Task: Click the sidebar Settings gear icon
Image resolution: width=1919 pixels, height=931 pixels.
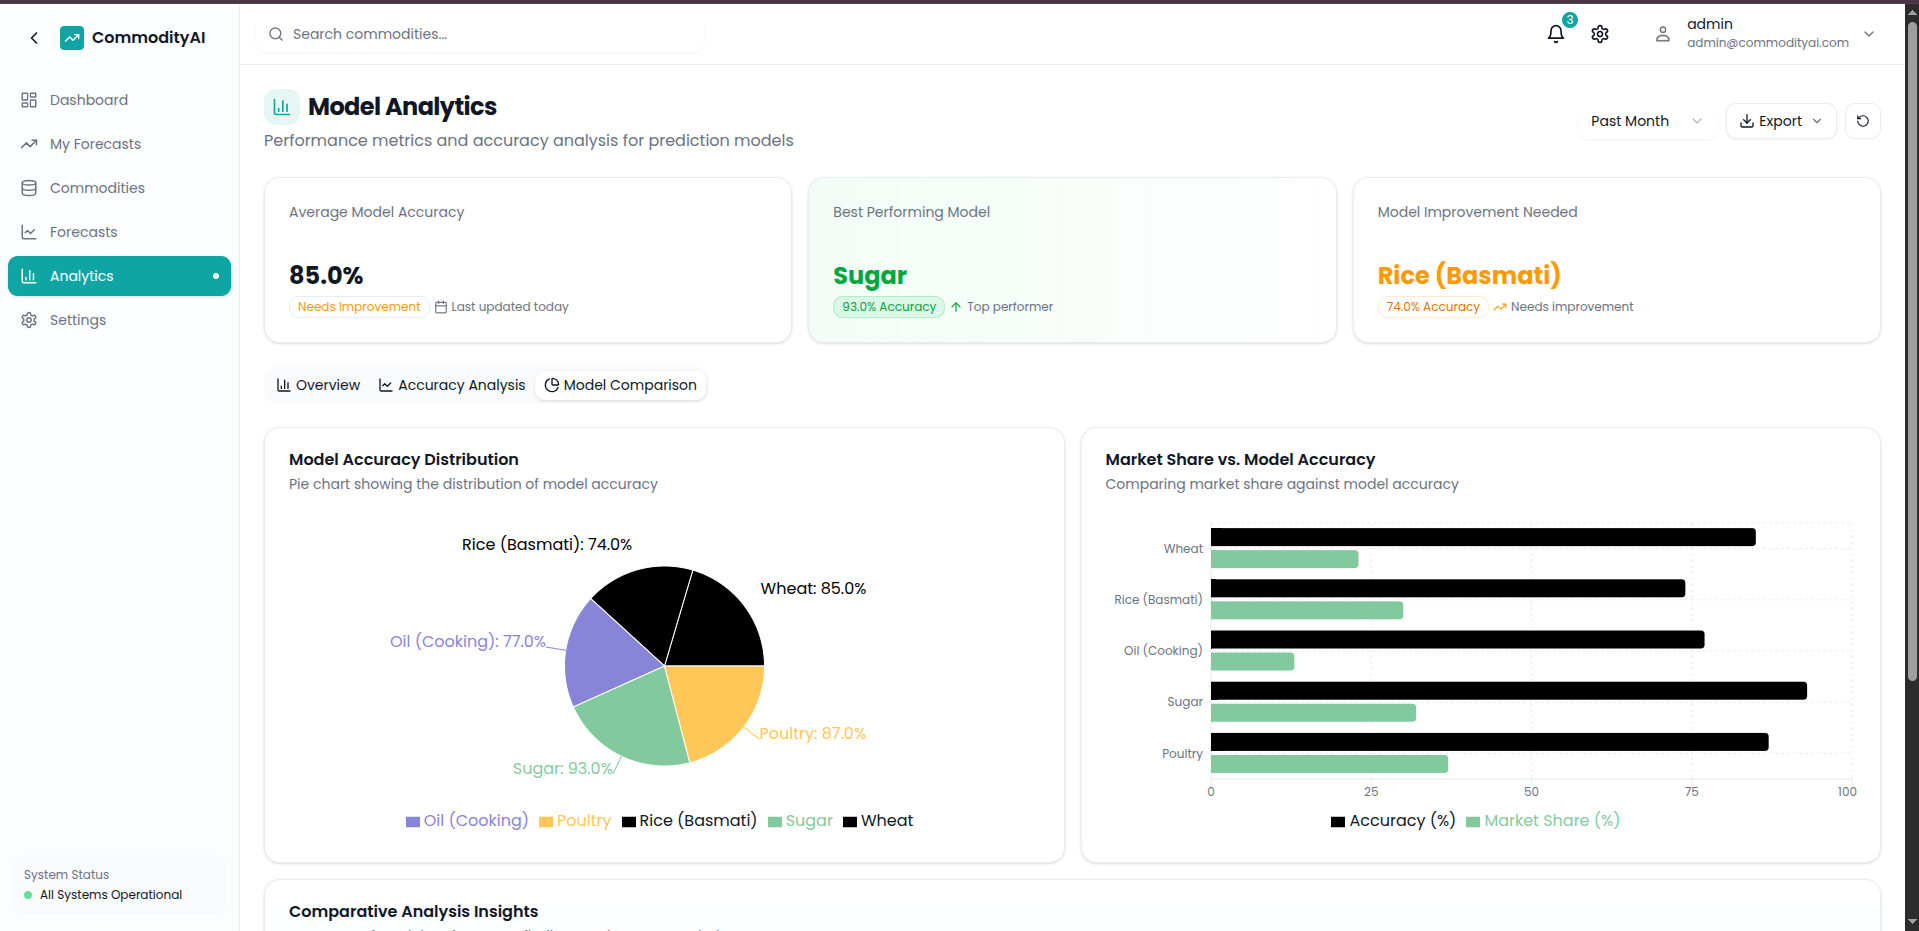Action: (x=29, y=320)
